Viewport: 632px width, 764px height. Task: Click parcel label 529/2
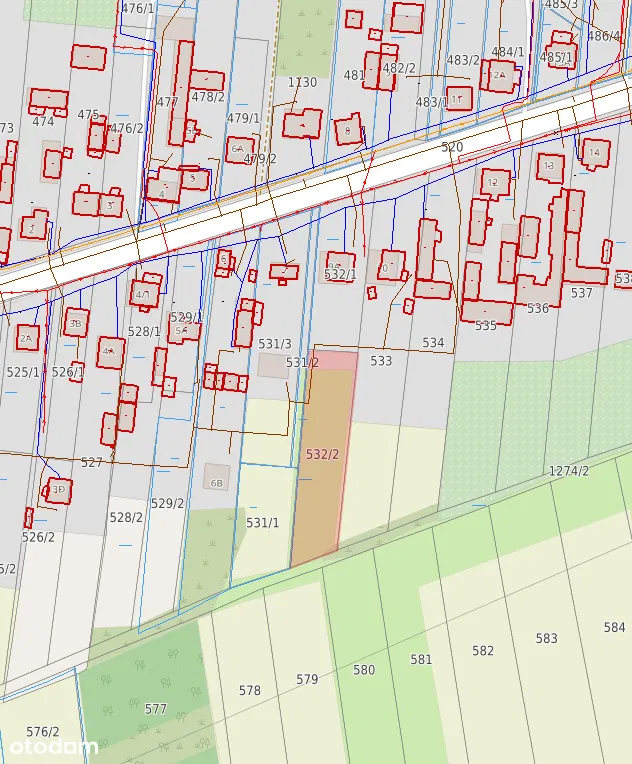tap(167, 503)
